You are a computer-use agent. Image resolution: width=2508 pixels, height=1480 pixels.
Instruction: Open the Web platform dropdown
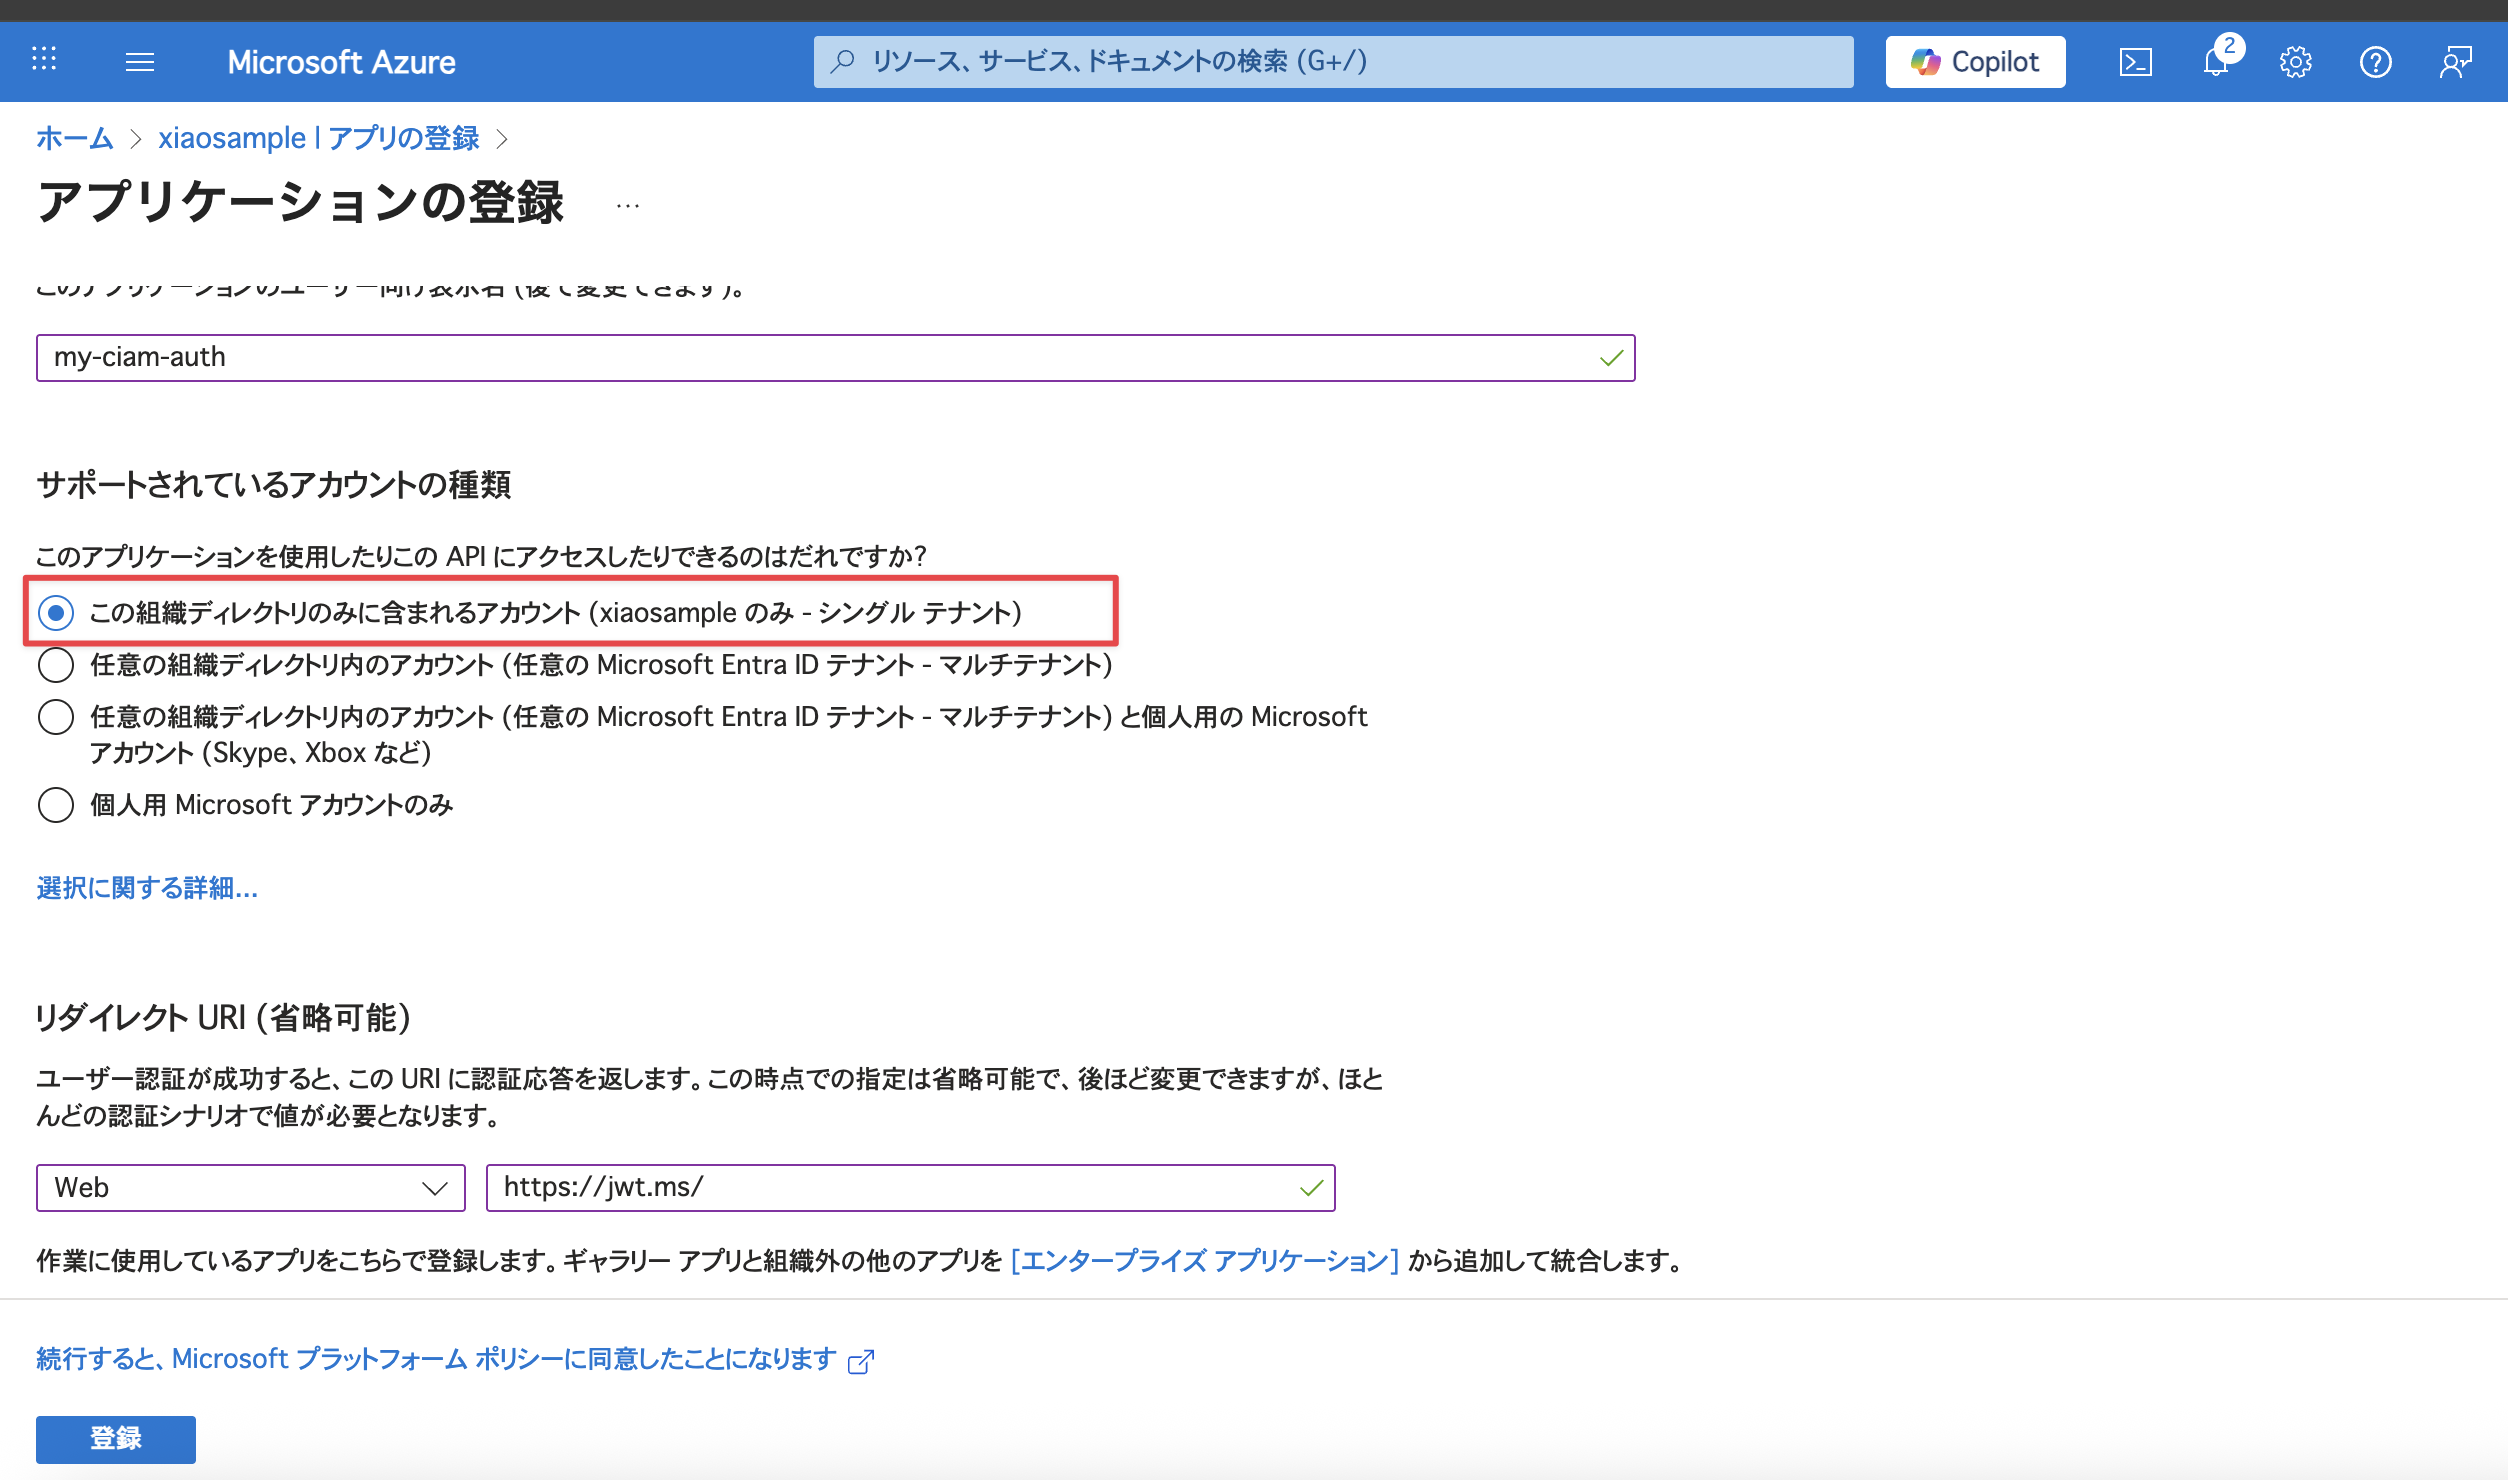coord(250,1188)
